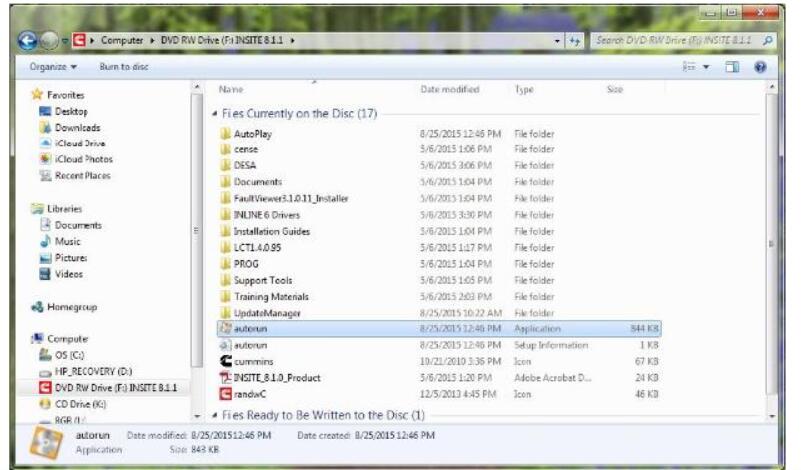Viewport: 801px width, 470px height.
Task: Select Homegroup in navigation pane
Action: 72,307
